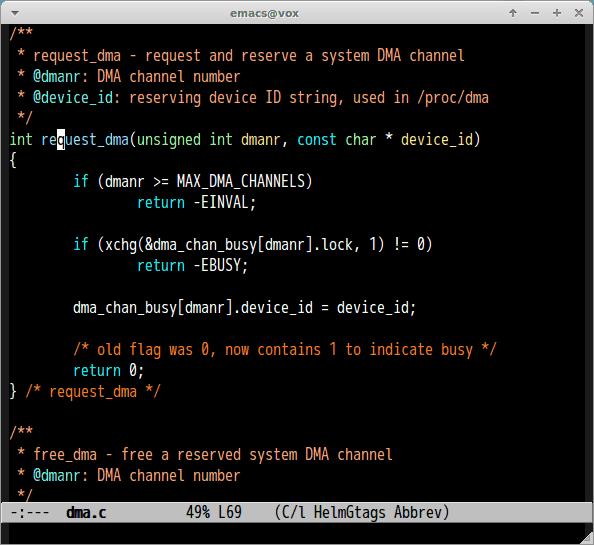Click on xchg function call
Viewport: 594px width, 545px height.
pos(121,245)
